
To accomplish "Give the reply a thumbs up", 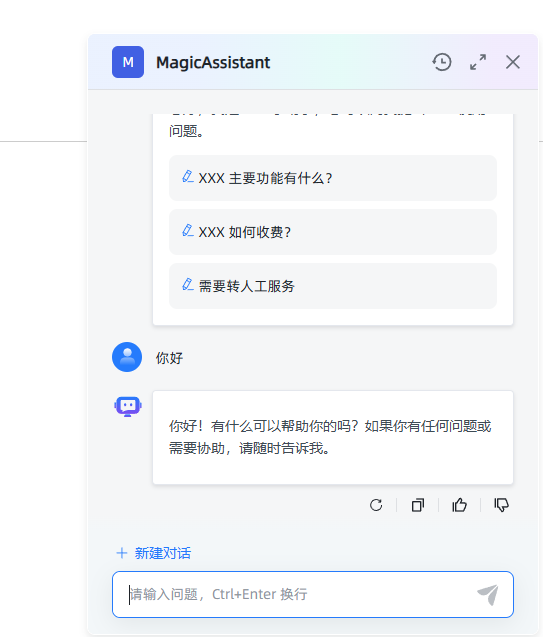I will click(x=460, y=505).
